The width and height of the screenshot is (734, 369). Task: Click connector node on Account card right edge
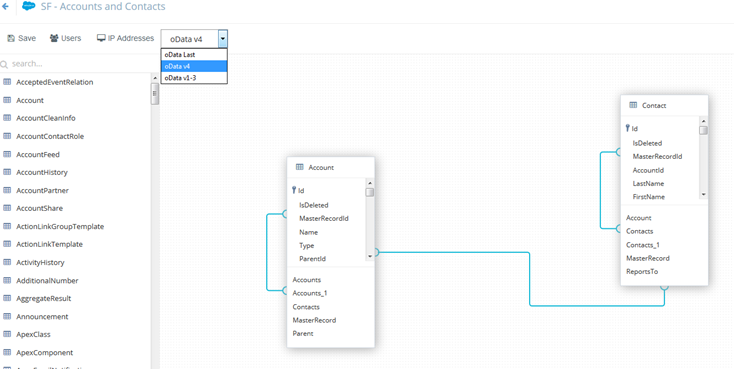coord(376,252)
